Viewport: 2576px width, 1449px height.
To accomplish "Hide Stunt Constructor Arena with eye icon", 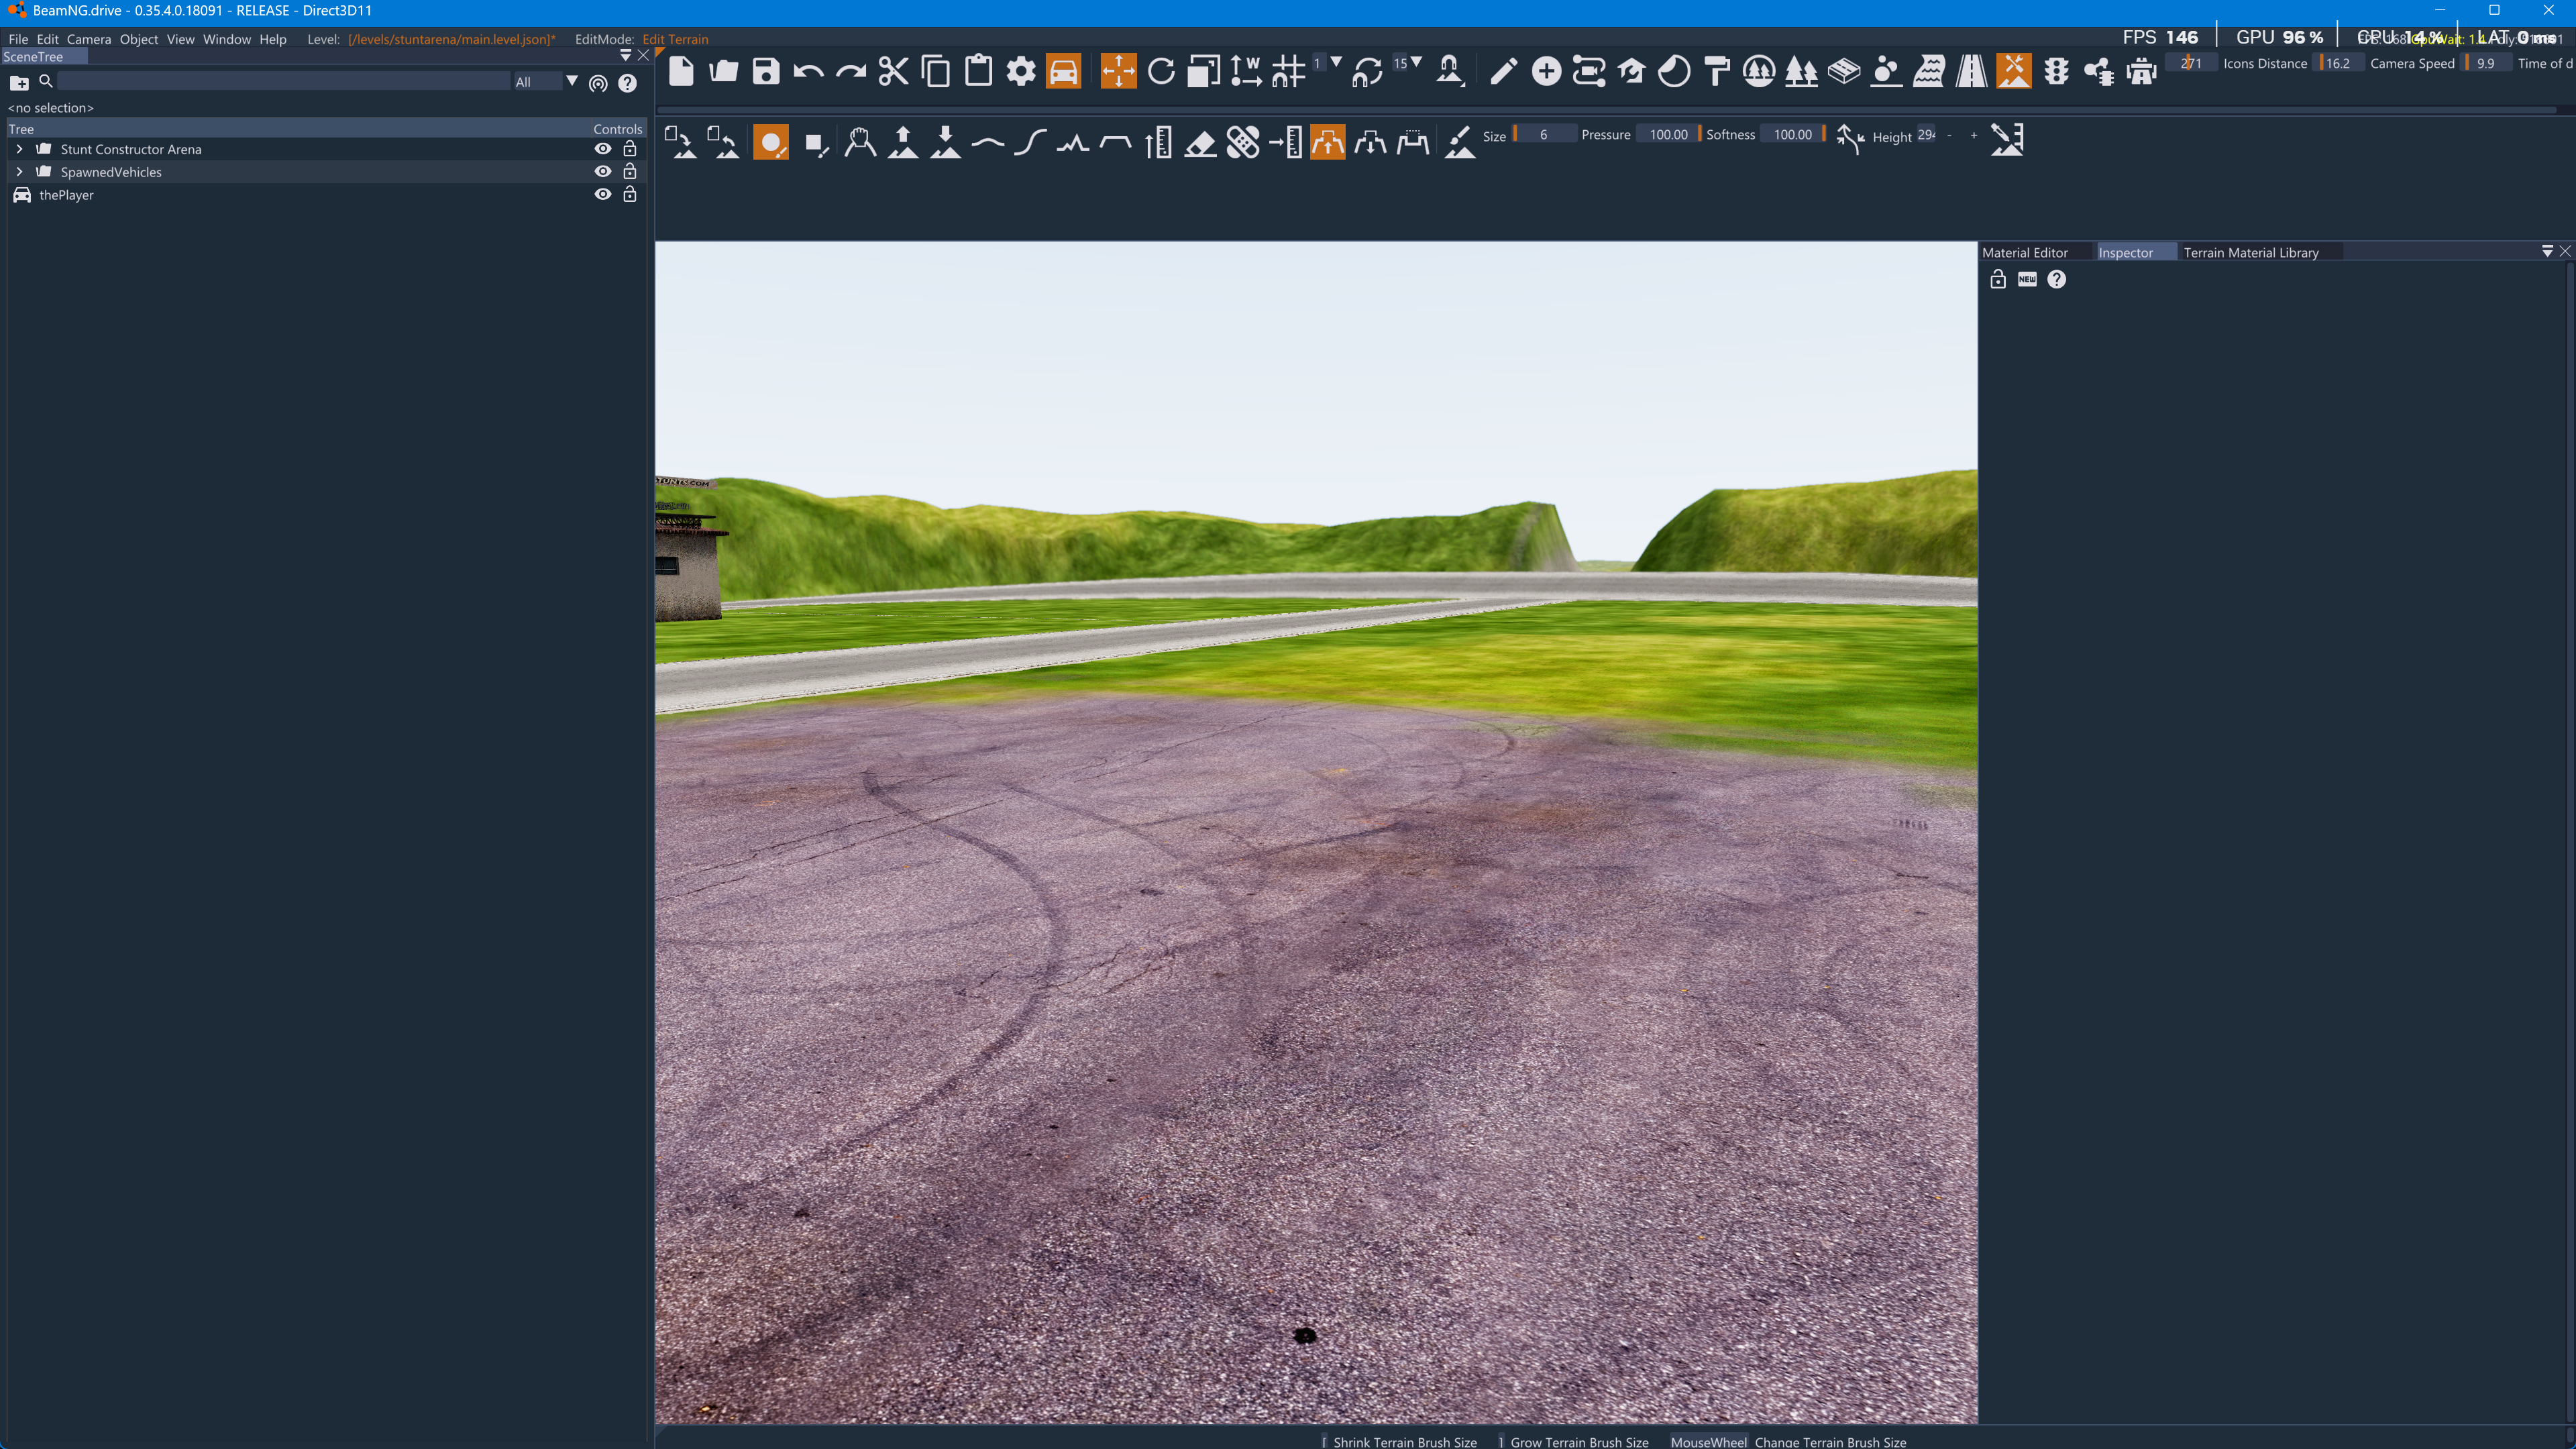I will pos(603,149).
